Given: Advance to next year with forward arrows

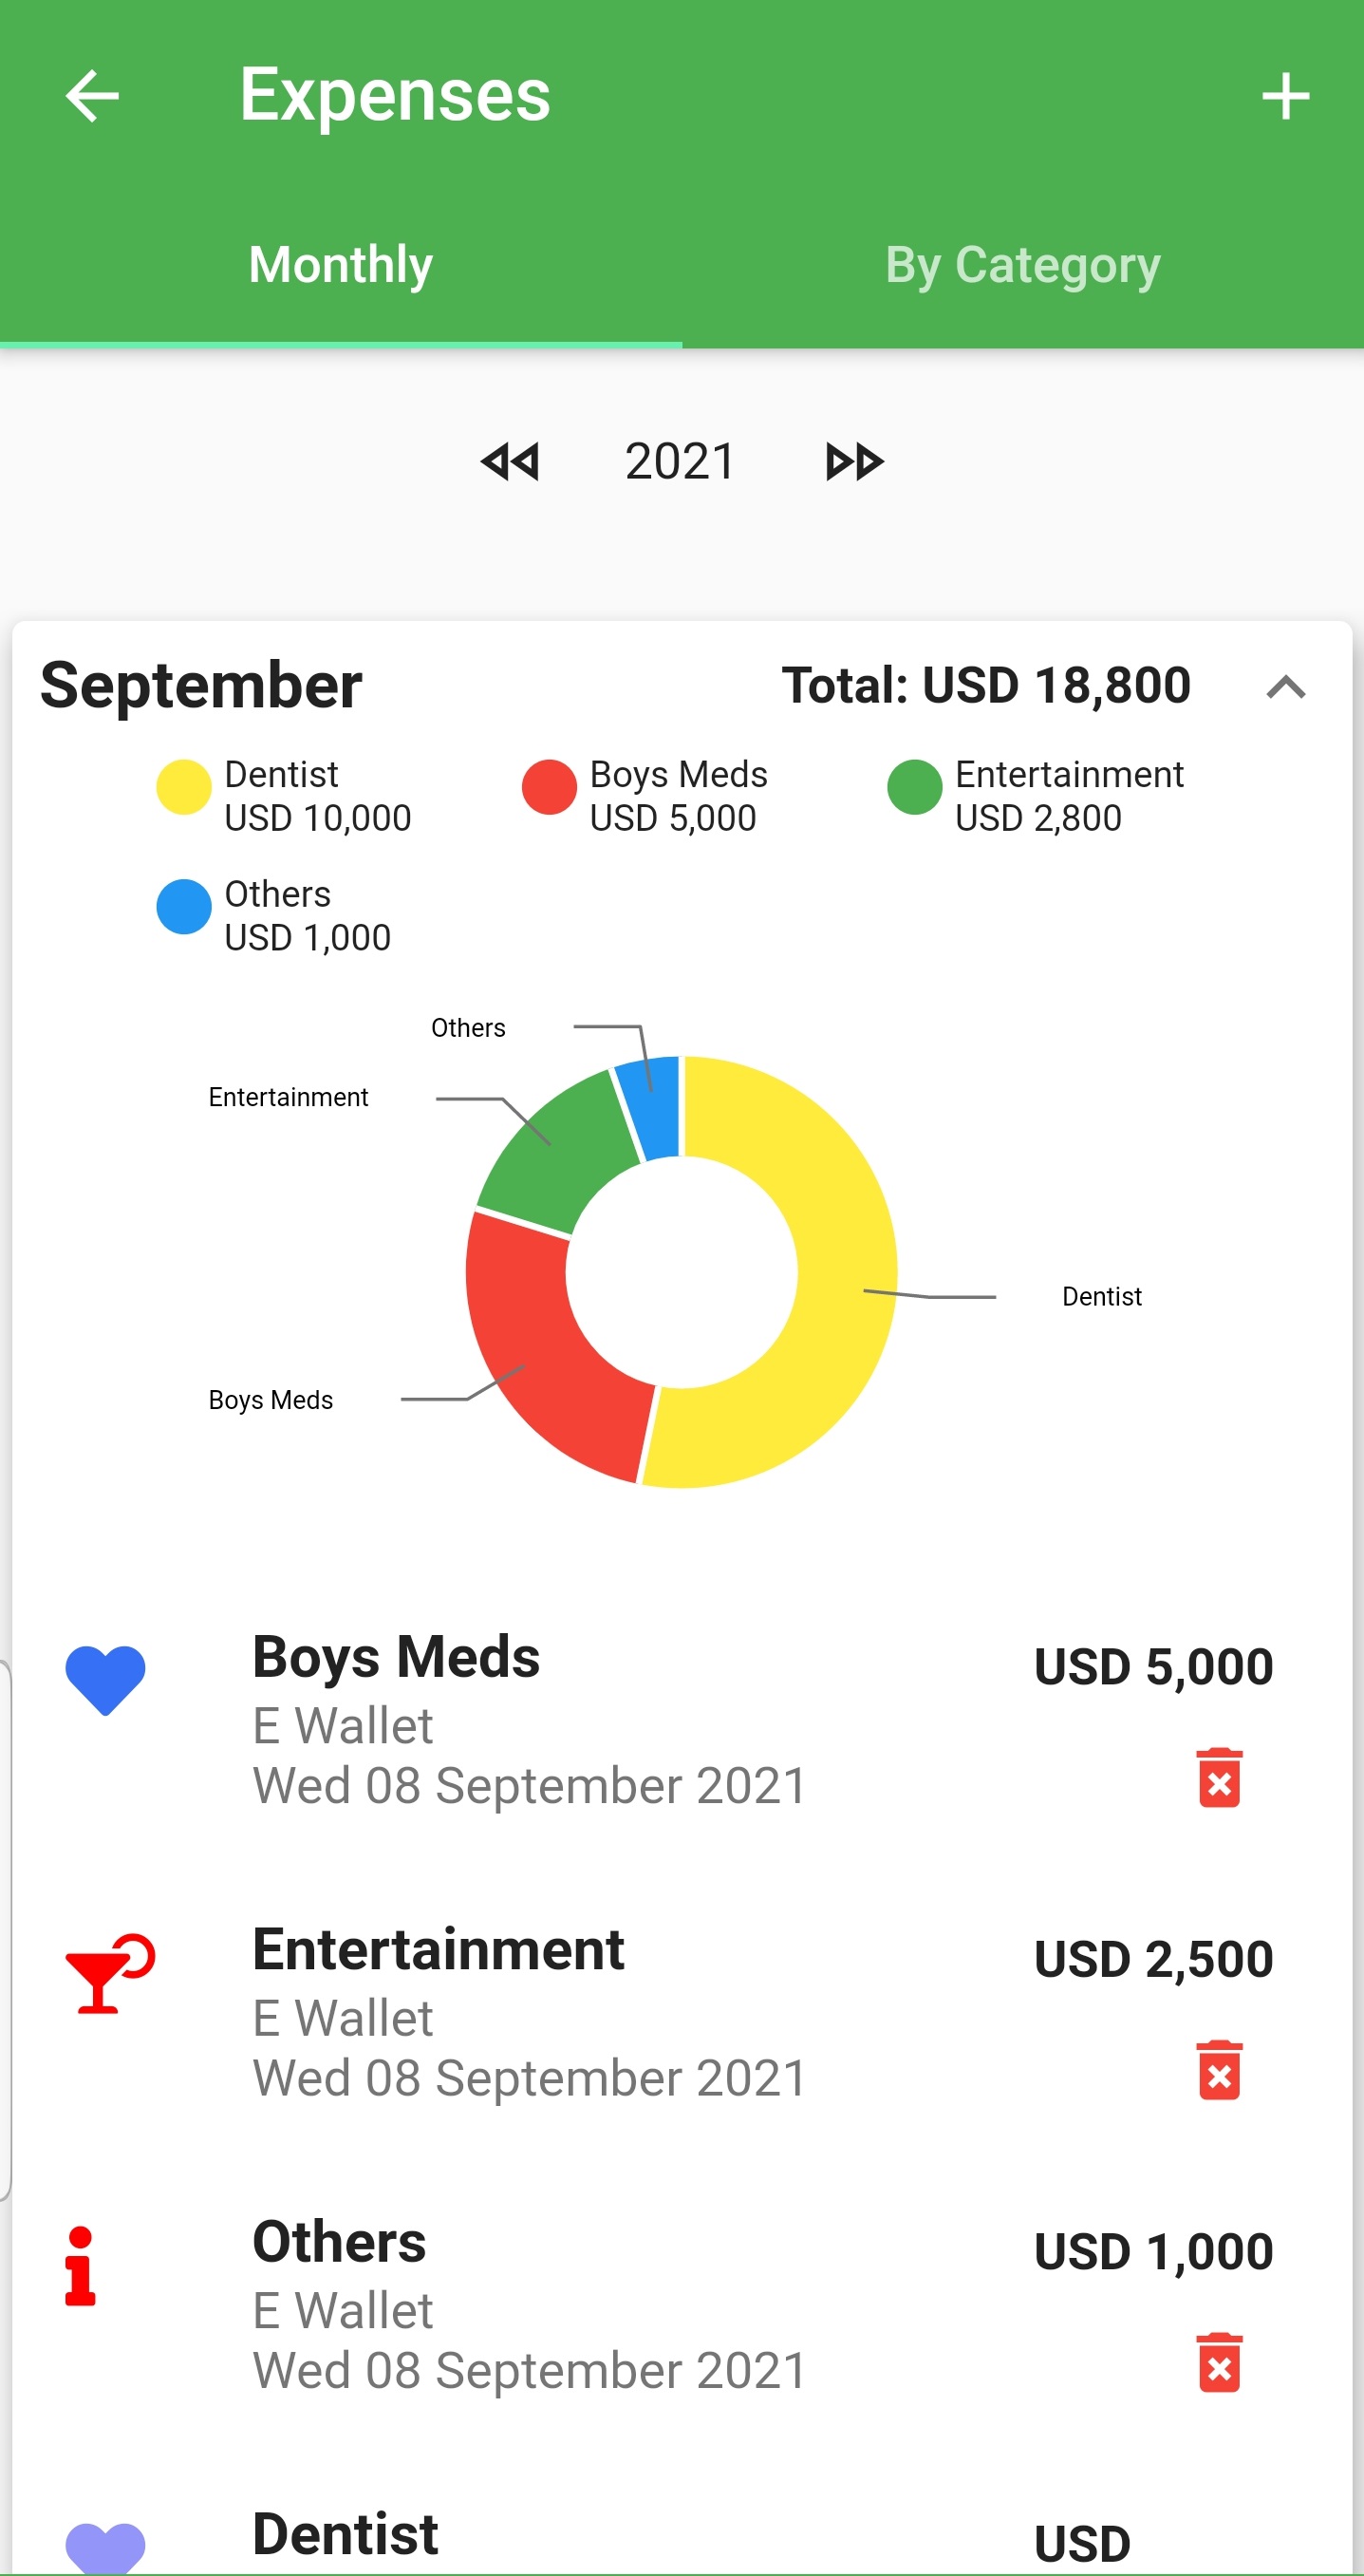Looking at the screenshot, I should [854, 462].
